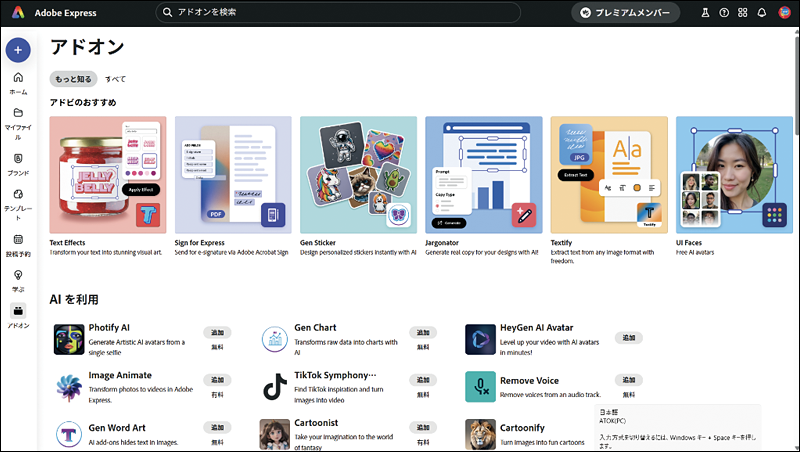Open My Files (マイファイル) in the sidebar
The image size is (800, 452).
[x=18, y=124]
